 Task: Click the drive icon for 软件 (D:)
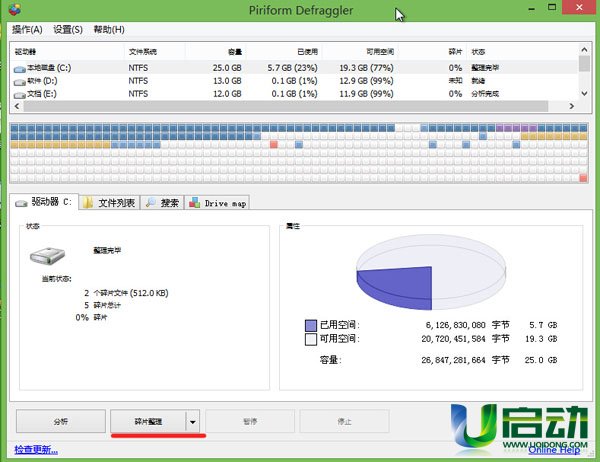click(19, 82)
